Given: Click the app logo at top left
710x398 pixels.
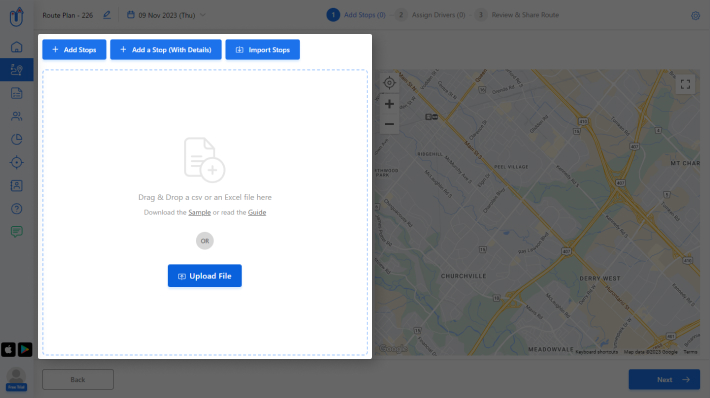Looking at the screenshot, I should [16, 17].
